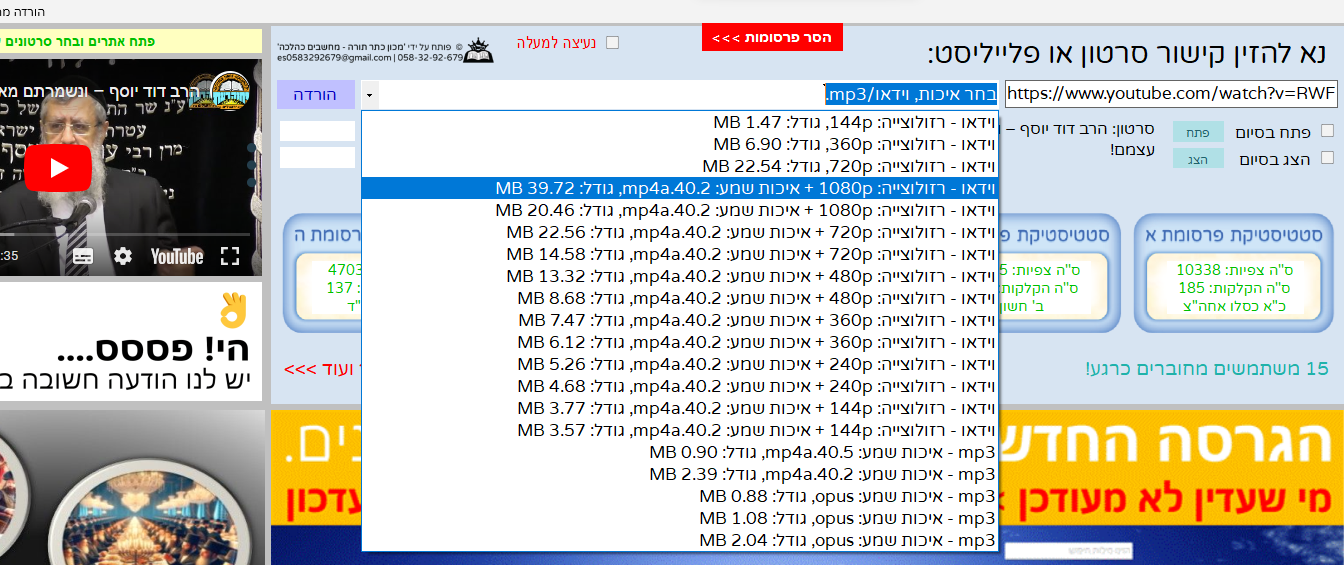Choose 360p with audio, size 6.12 MB
The image size is (1344, 565).
pos(680,342)
